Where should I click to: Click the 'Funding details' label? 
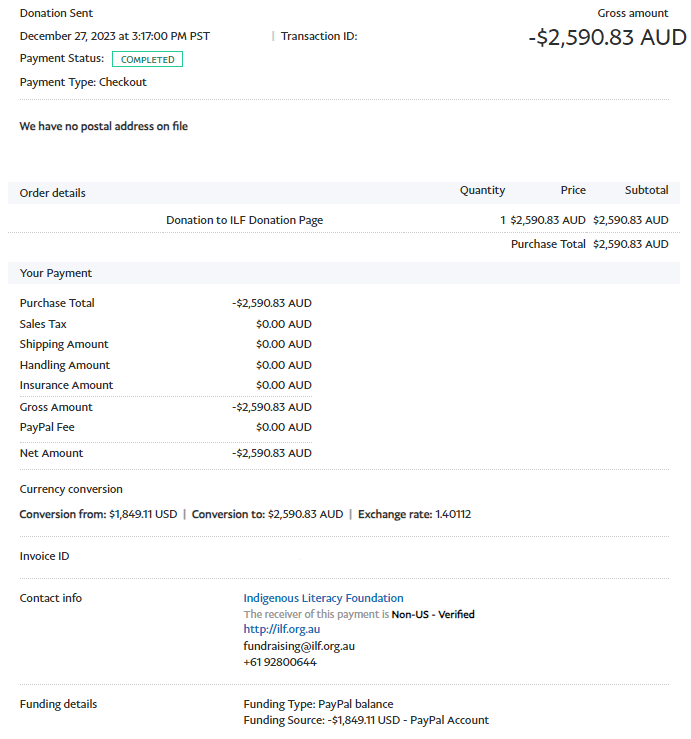(x=58, y=704)
